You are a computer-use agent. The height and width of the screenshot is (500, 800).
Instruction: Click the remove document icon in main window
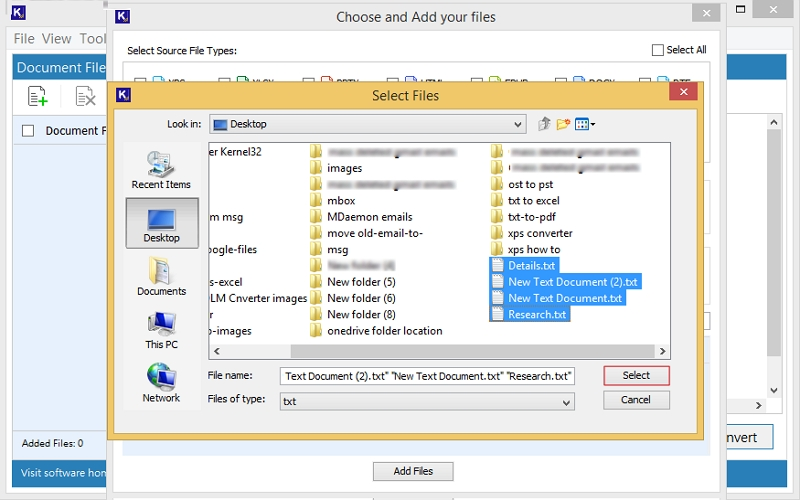tap(85, 96)
